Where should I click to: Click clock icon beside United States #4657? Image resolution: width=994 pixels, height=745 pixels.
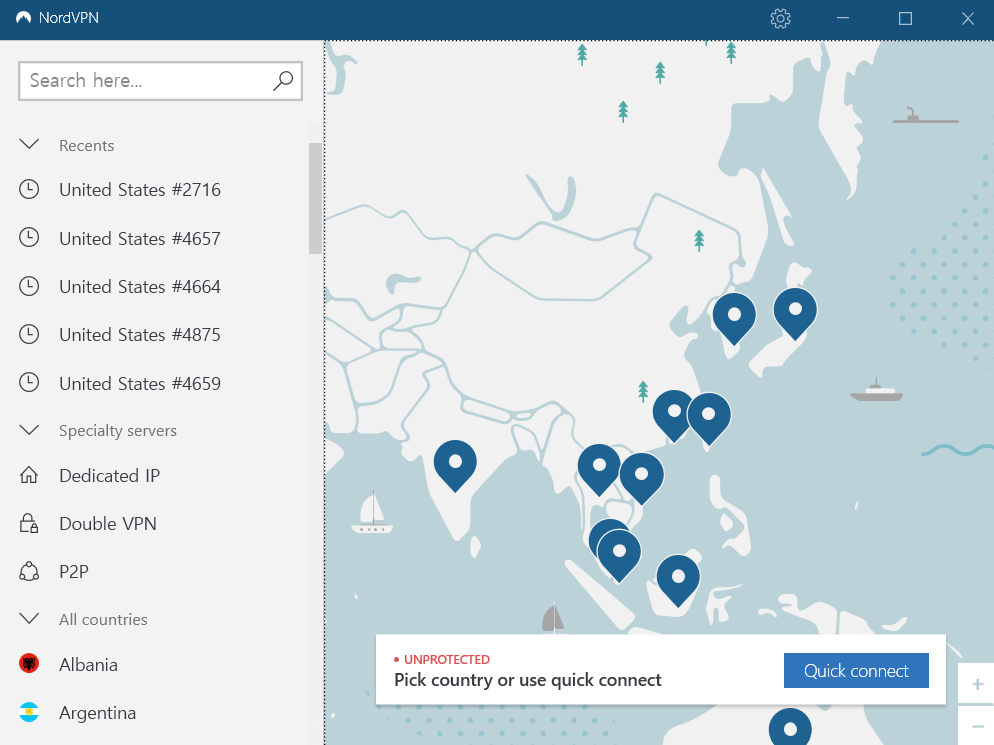29,237
